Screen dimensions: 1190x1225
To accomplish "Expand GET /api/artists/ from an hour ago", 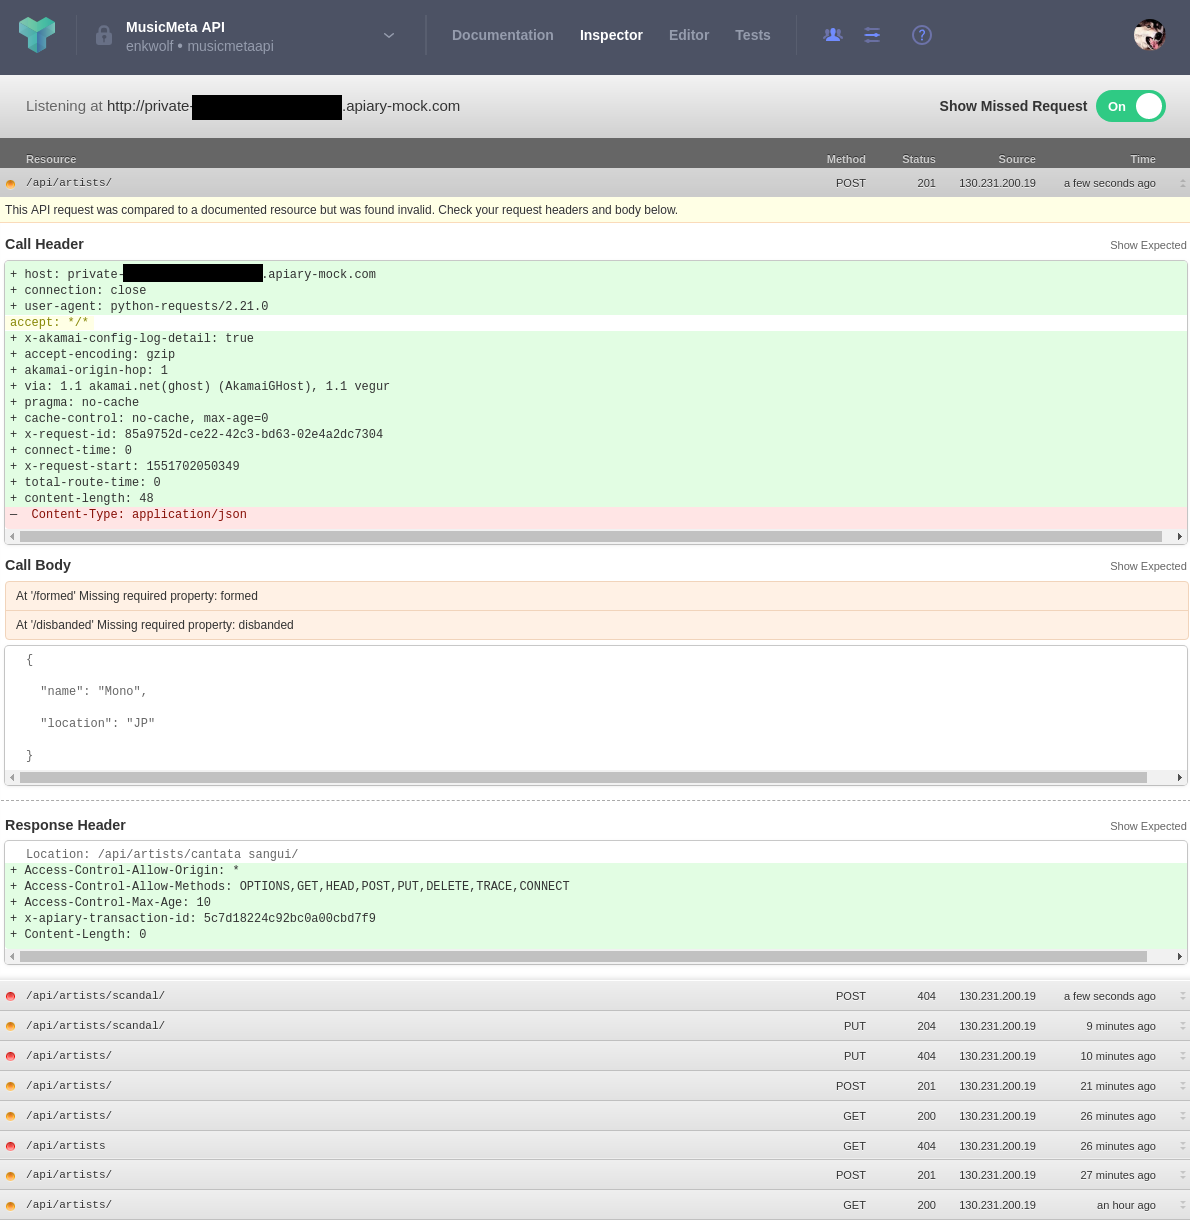I will (595, 1205).
